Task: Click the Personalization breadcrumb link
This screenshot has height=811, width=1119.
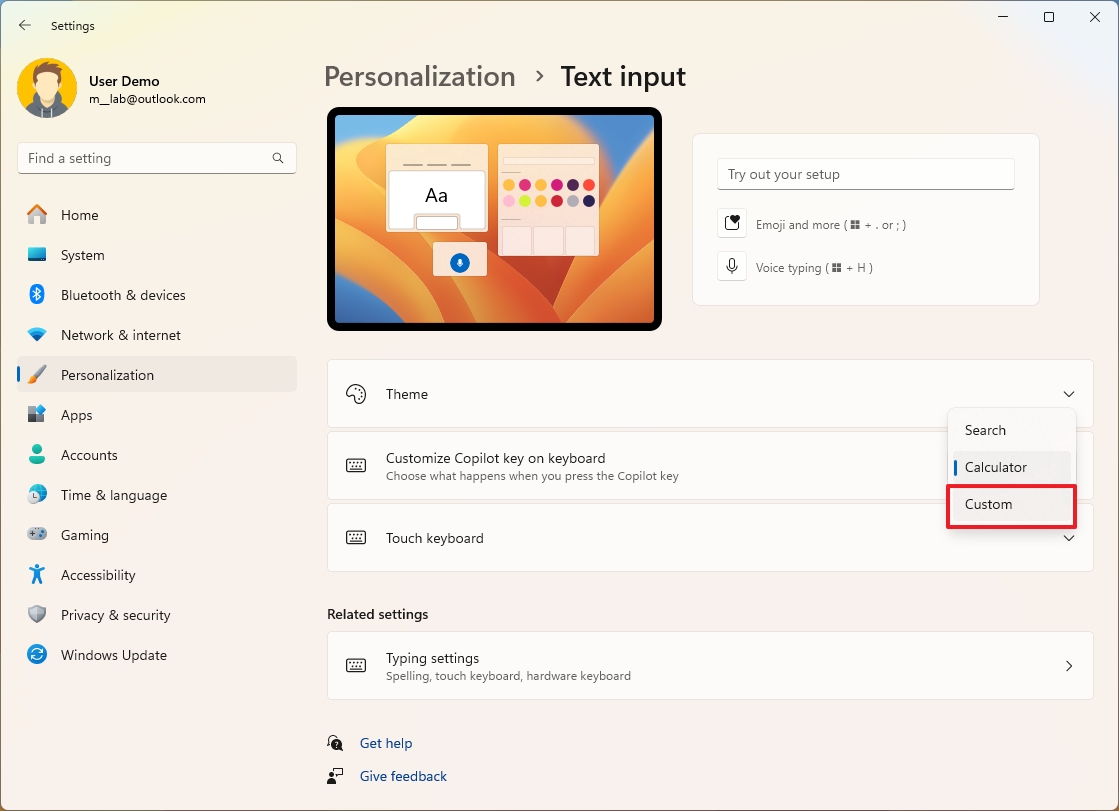Action: point(420,77)
